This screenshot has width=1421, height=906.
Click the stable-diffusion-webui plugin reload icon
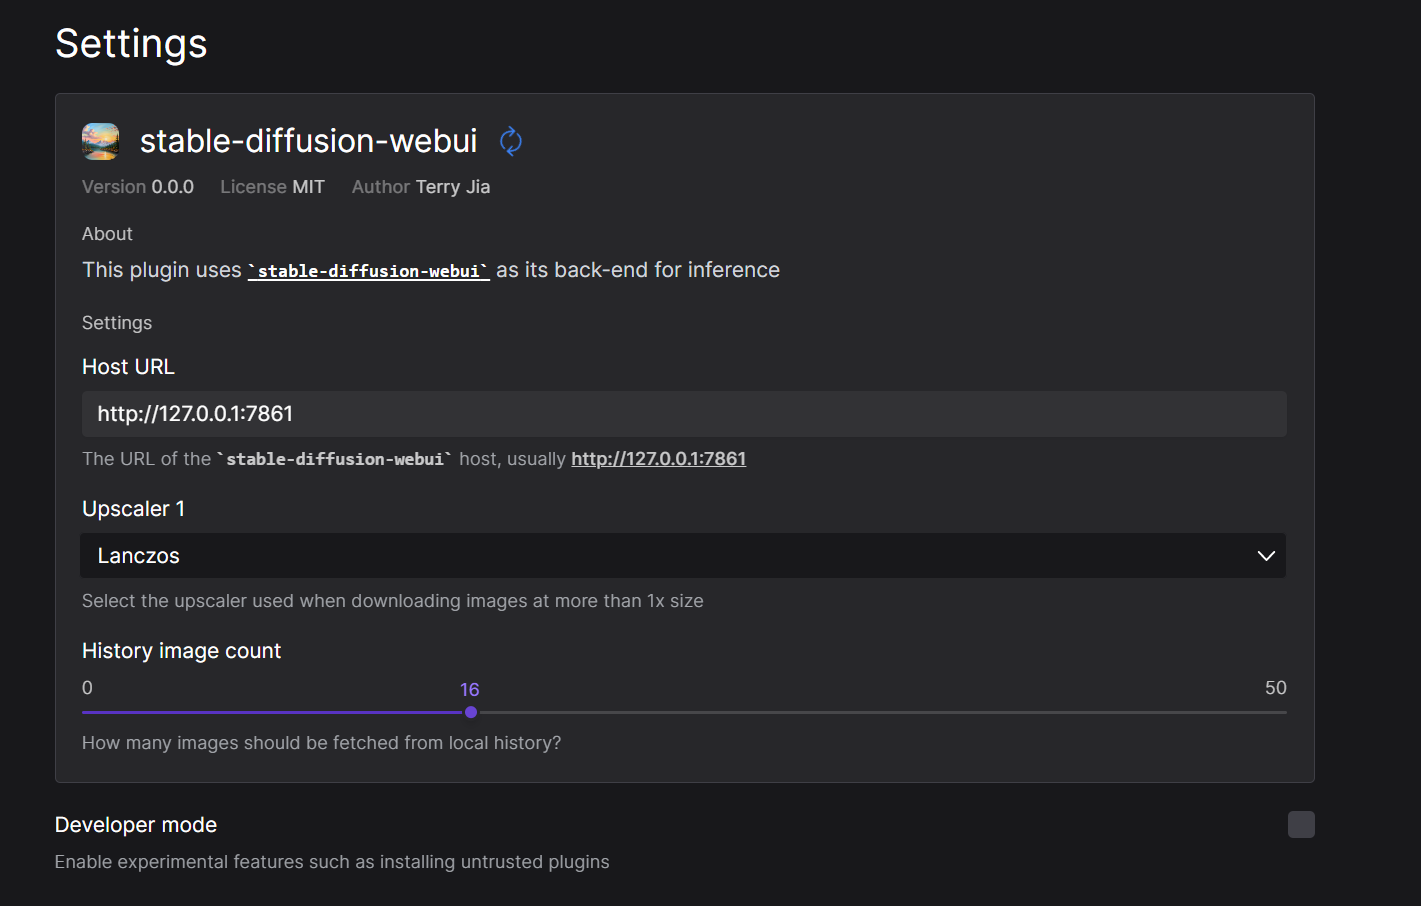tap(511, 141)
